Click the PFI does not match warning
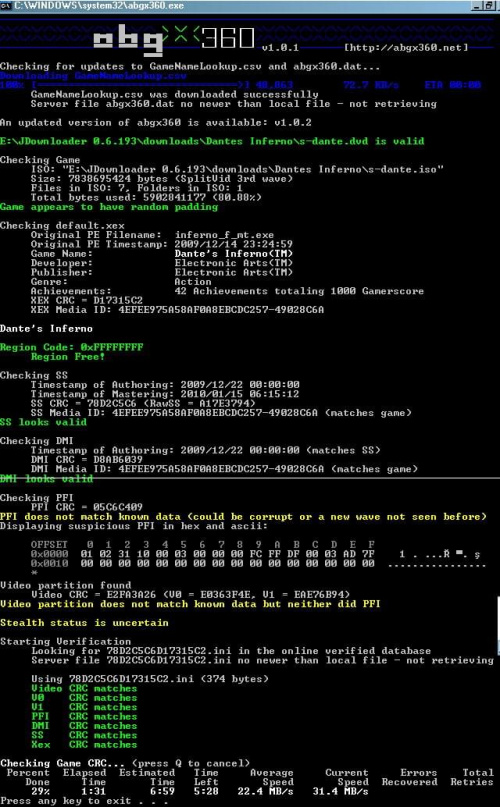 243,516
